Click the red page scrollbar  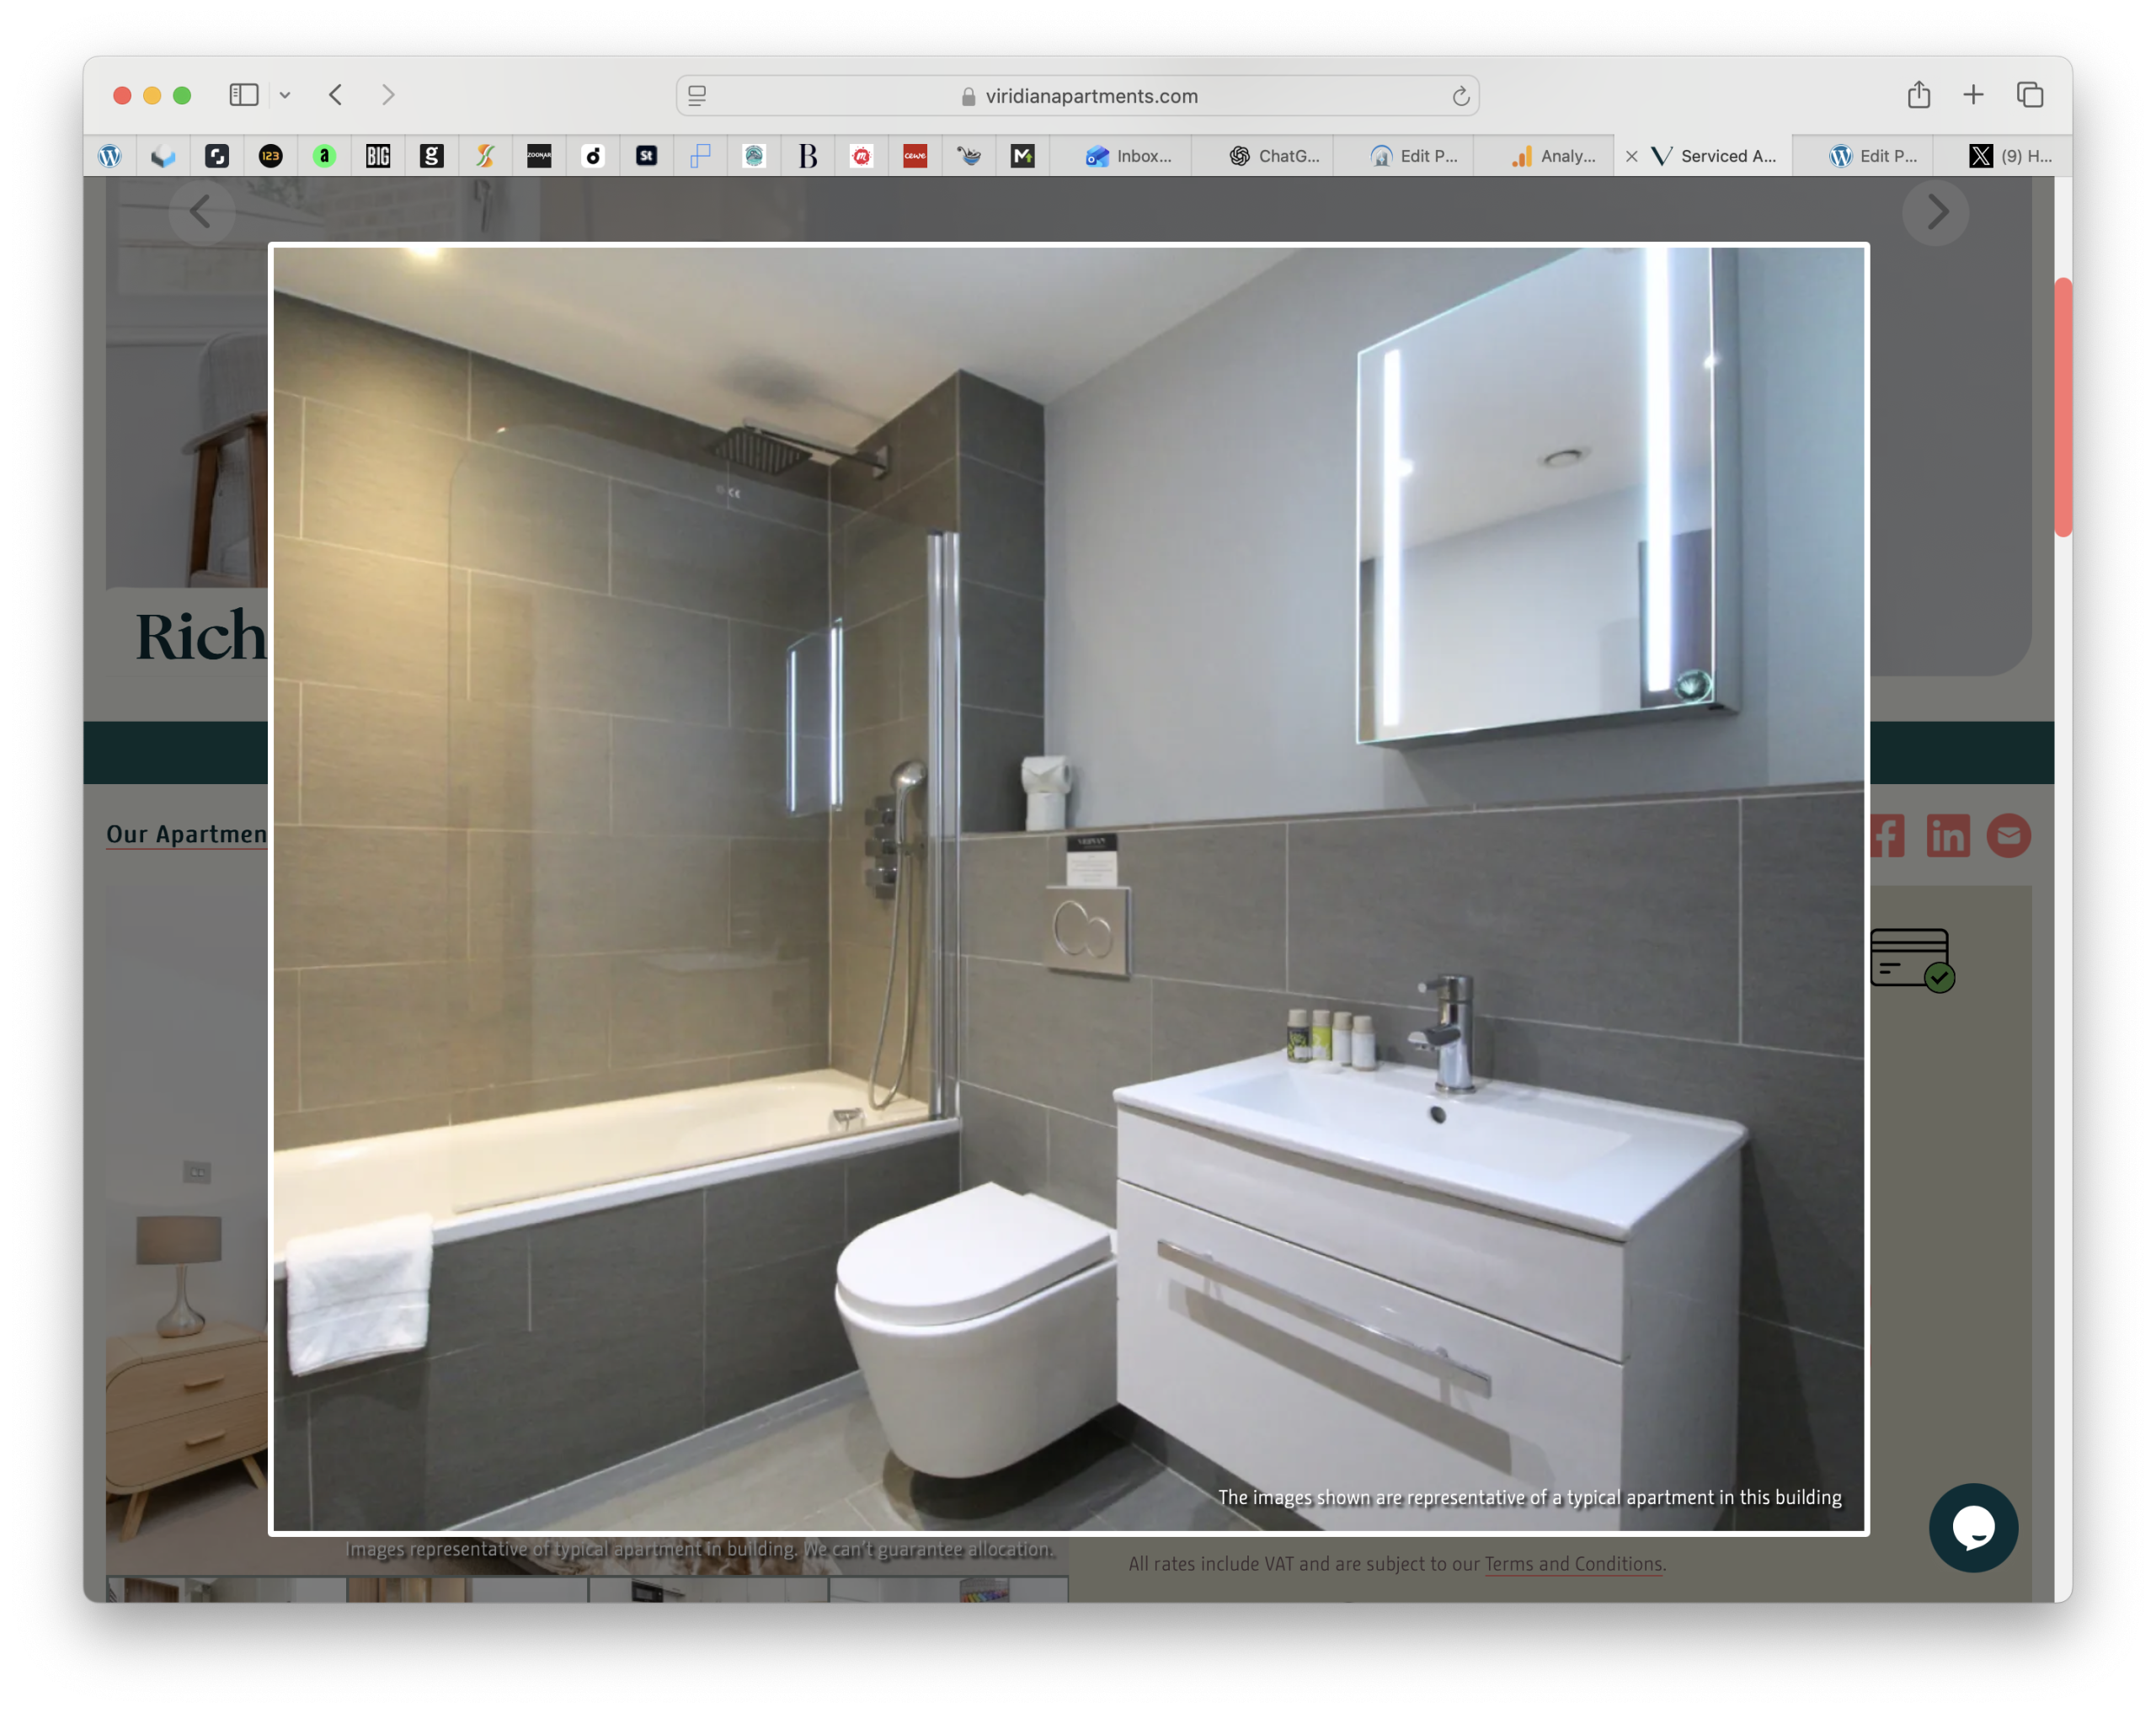point(2062,407)
